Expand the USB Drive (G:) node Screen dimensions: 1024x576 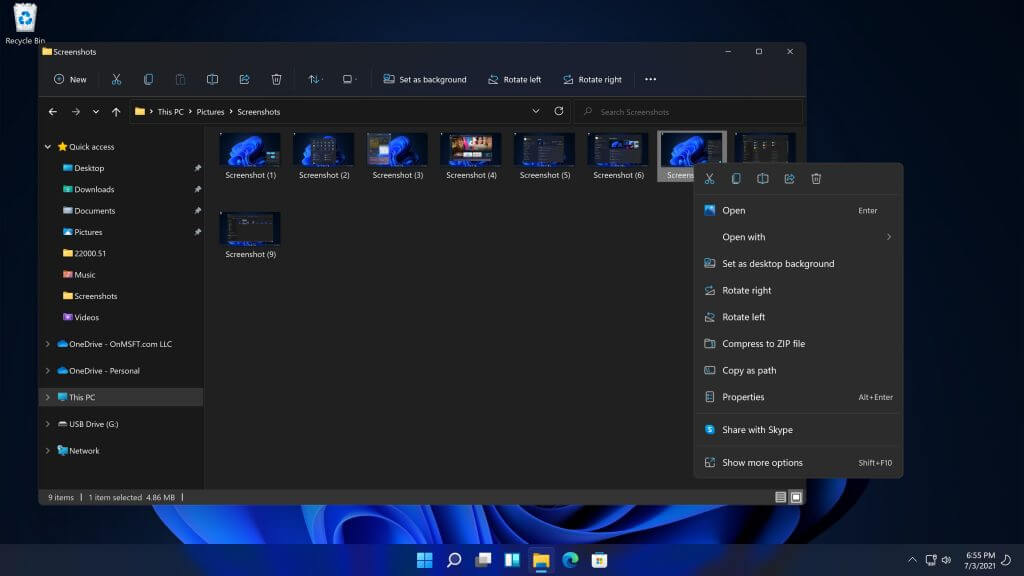tap(48, 424)
